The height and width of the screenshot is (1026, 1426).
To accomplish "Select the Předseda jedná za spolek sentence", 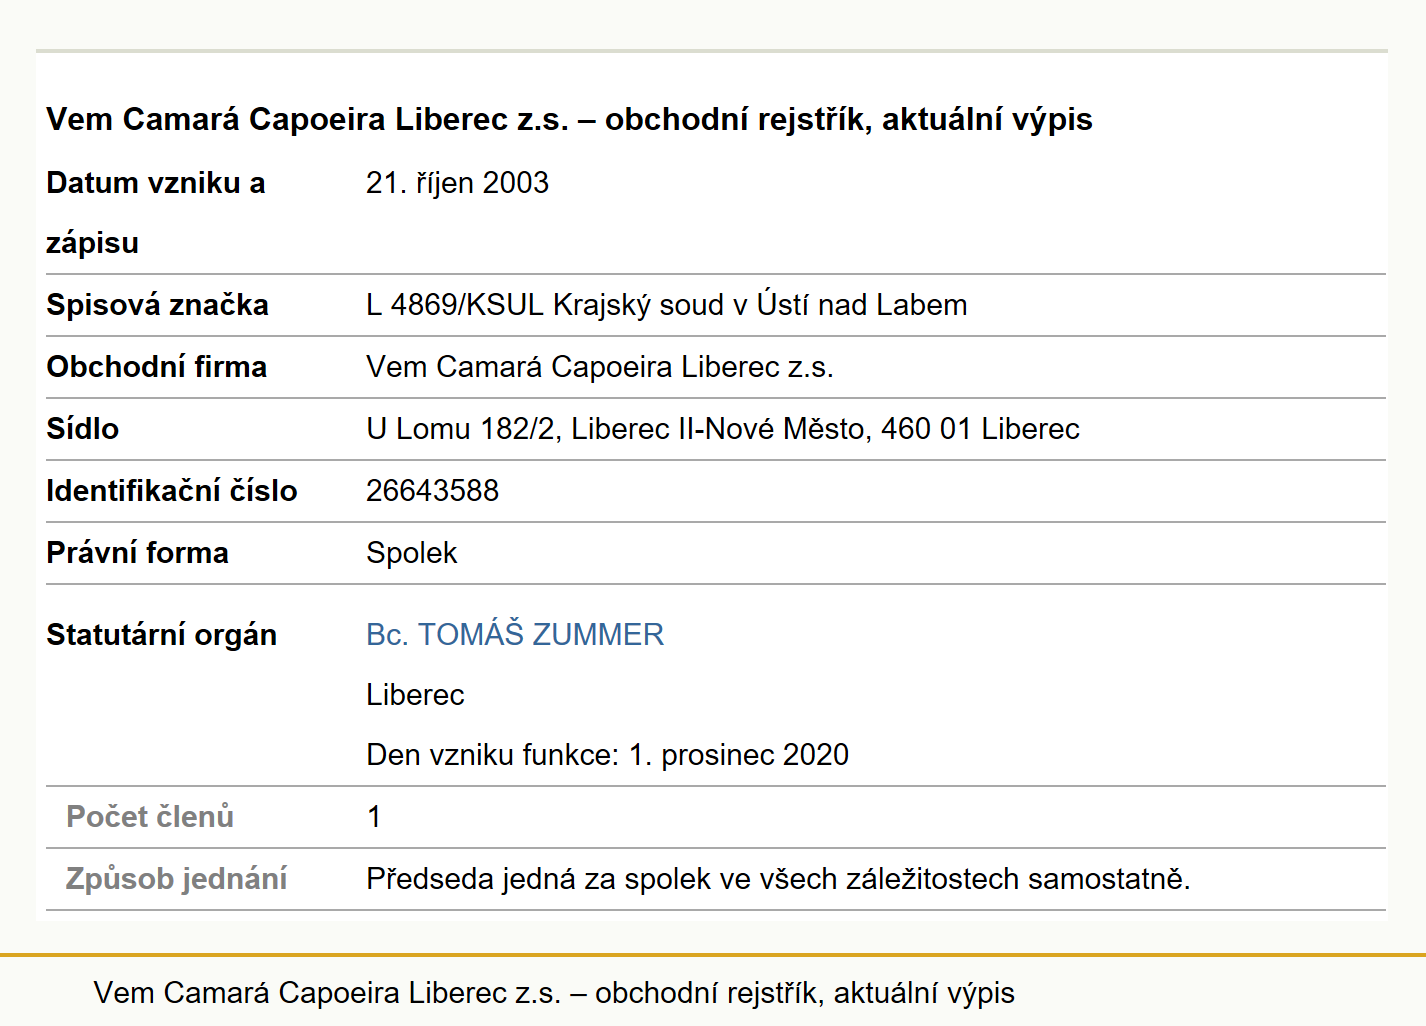I will [778, 879].
